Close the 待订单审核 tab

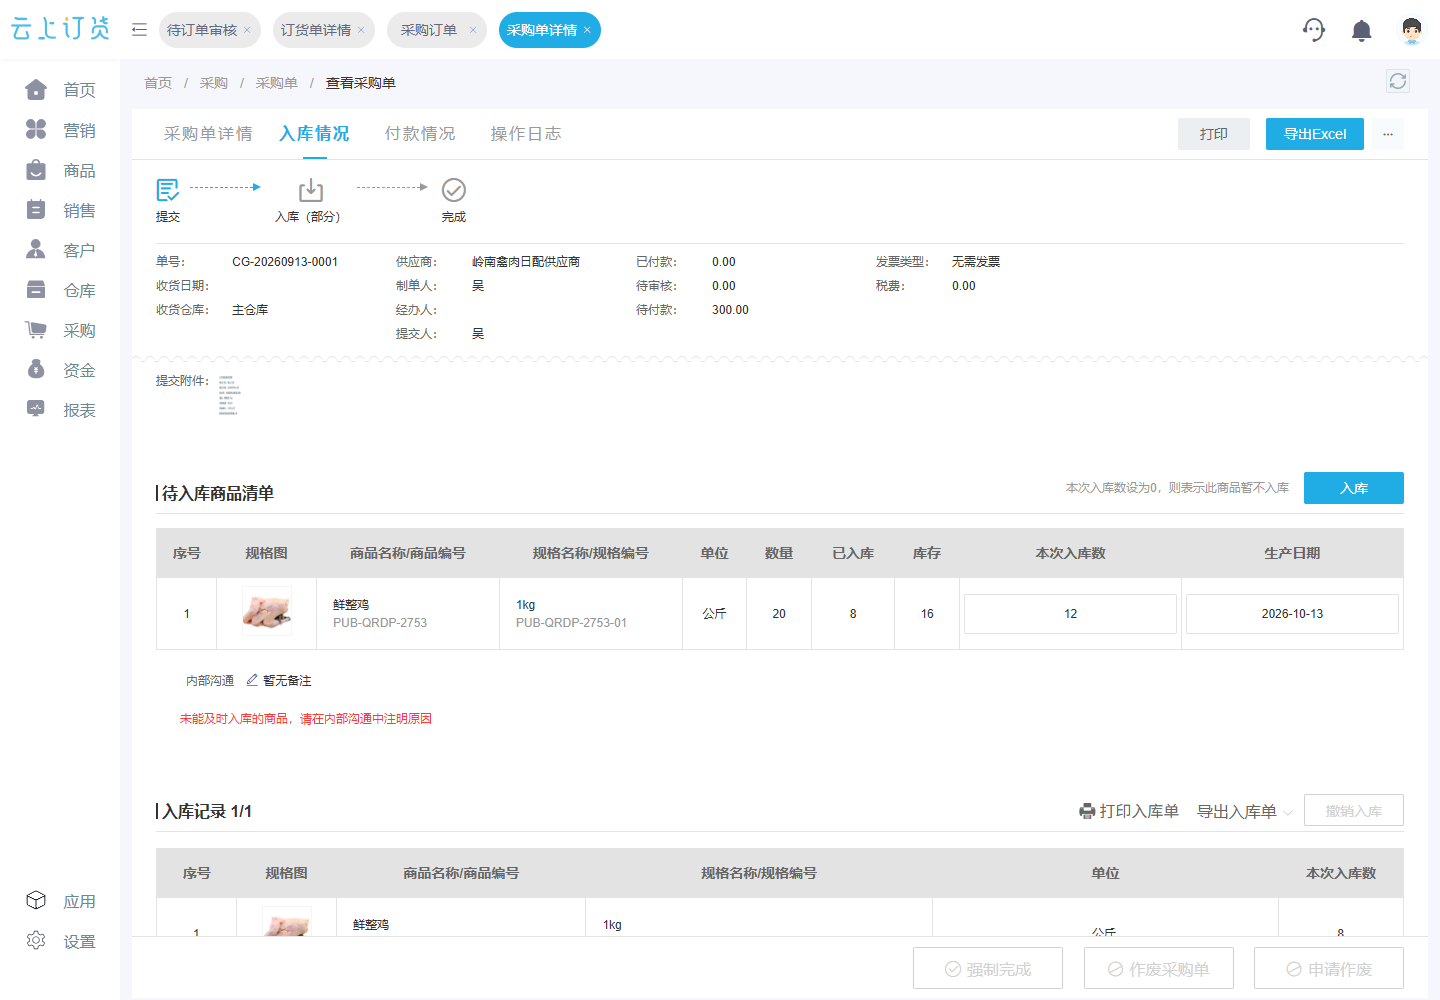click(247, 30)
